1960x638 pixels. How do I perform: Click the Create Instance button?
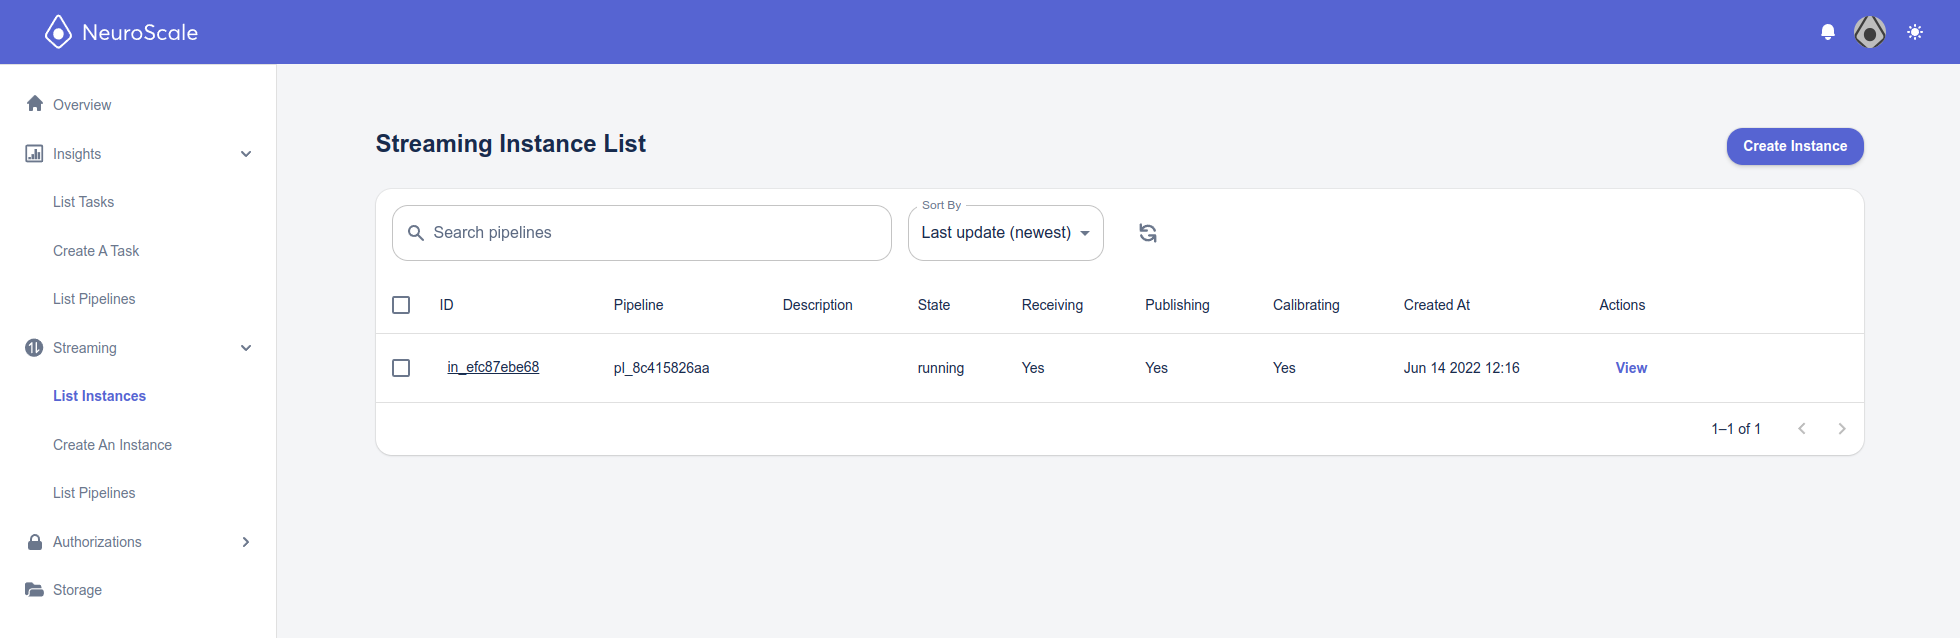point(1795,146)
